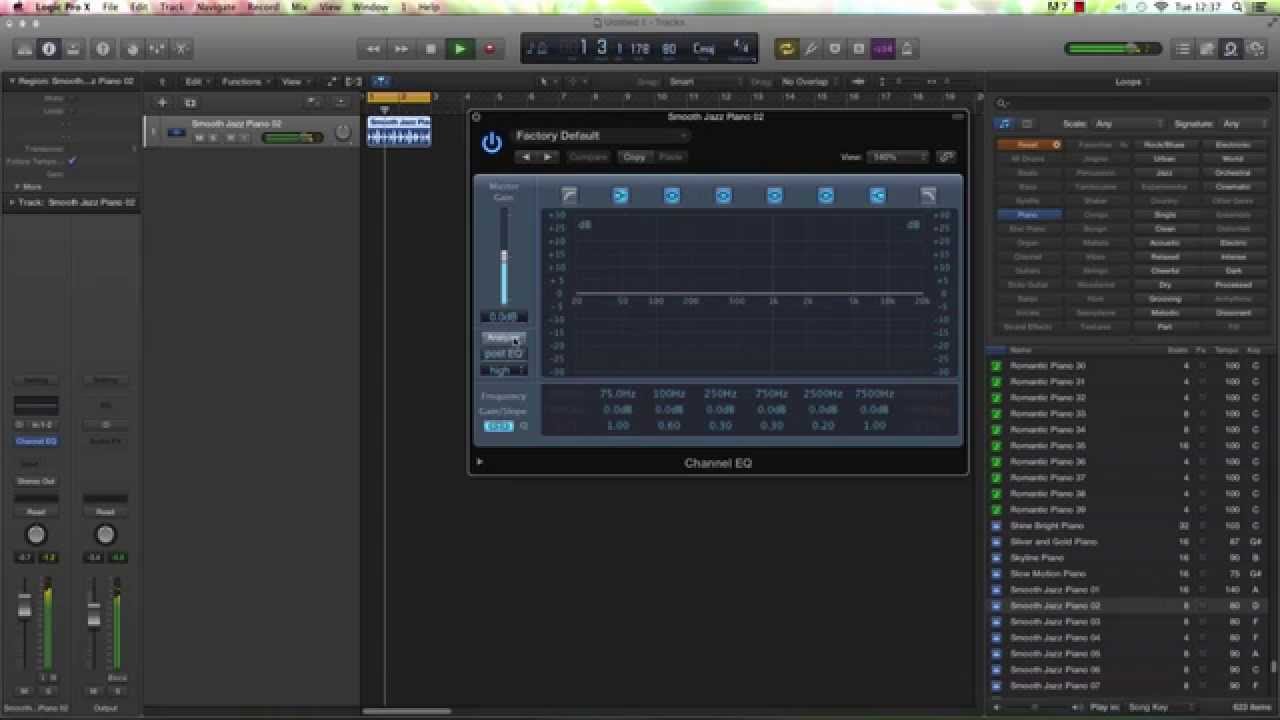This screenshot has height=720, width=1280.
Task: Toggle the 250 Hz parametric band button
Action: click(x=723, y=195)
